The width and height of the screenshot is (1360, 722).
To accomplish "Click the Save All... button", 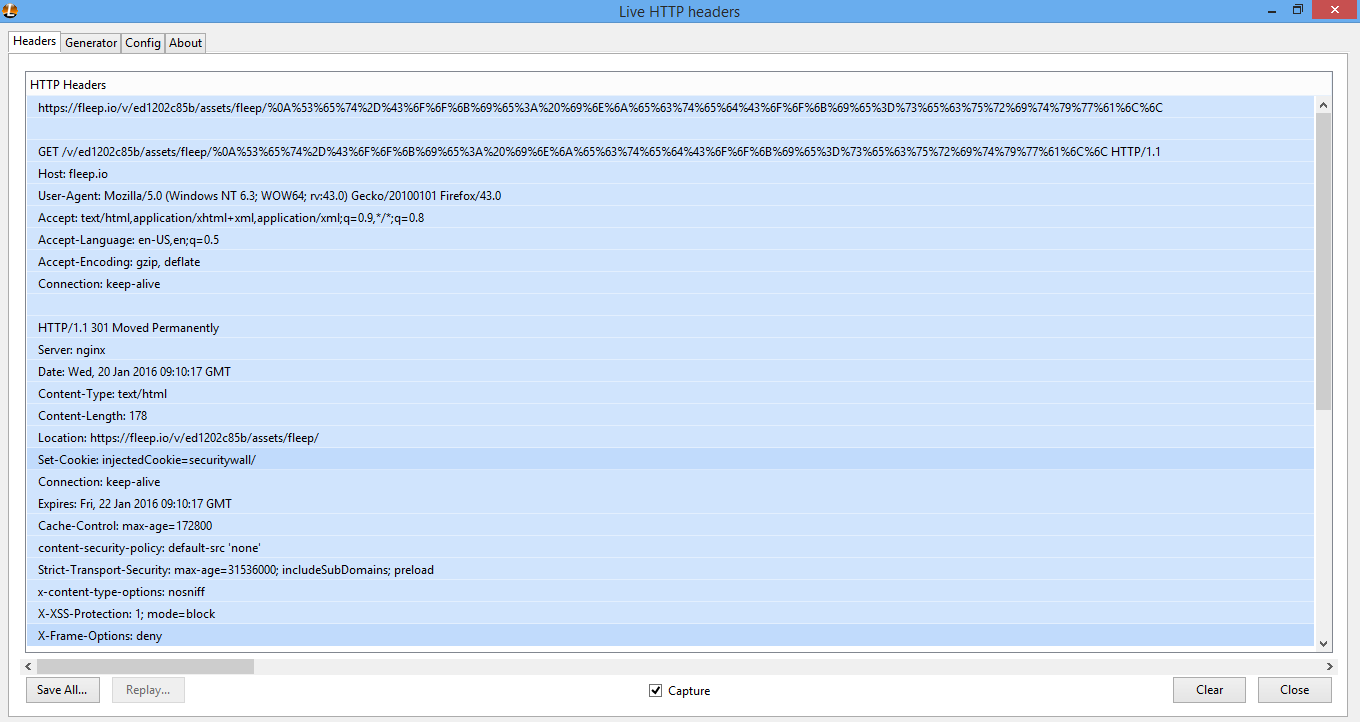I will coord(62,690).
